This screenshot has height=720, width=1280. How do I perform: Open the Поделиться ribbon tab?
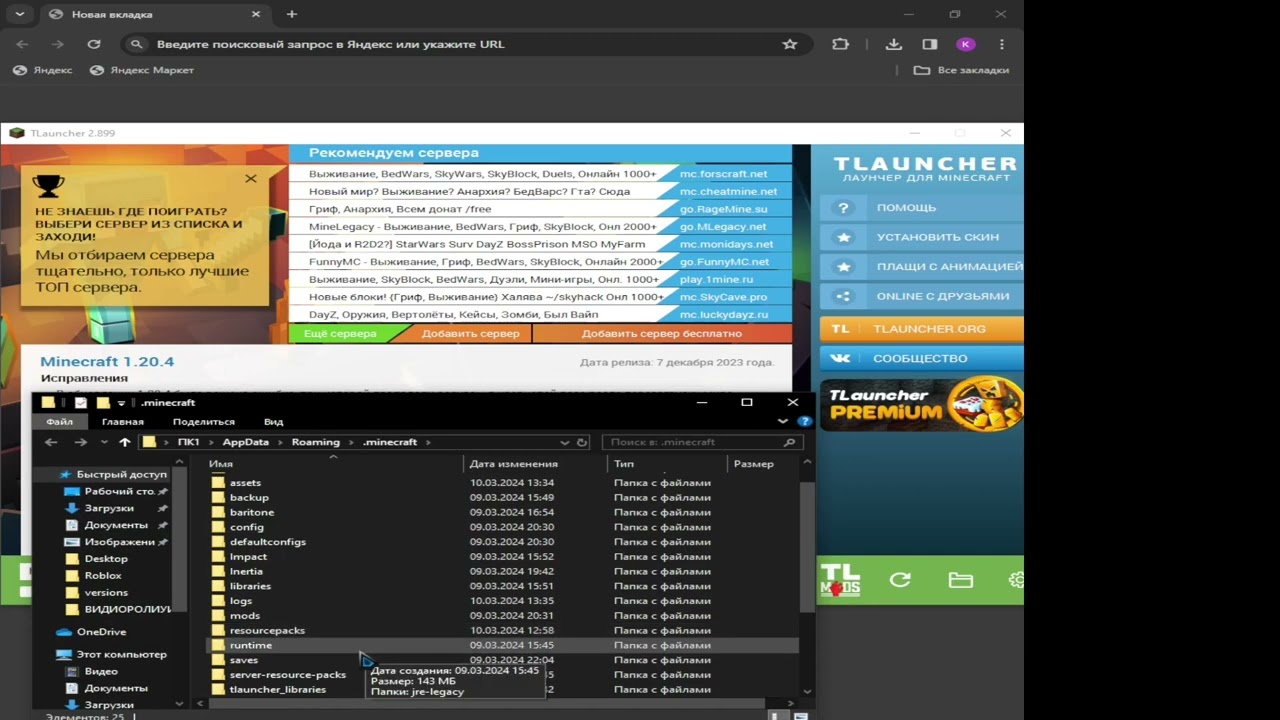[x=204, y=421]
